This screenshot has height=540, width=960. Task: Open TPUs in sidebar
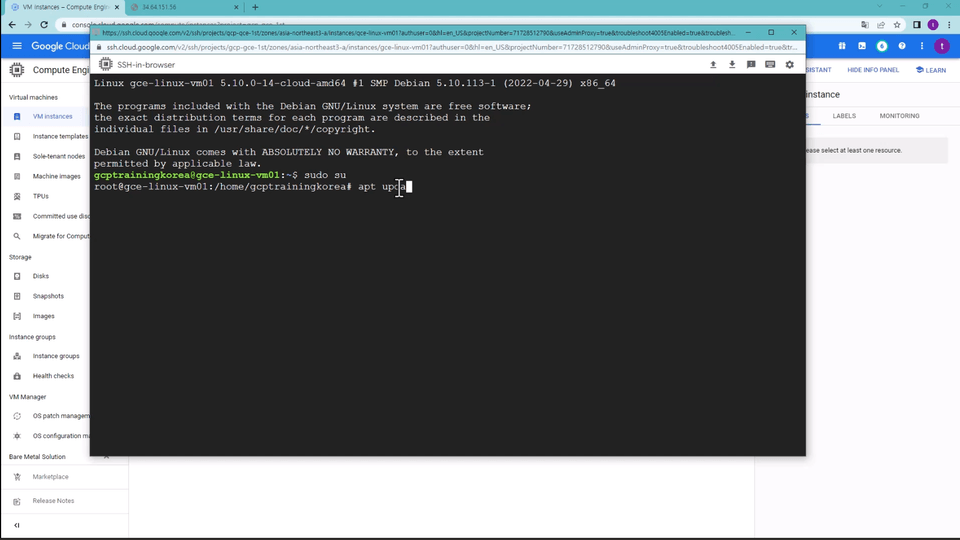click(40, 197)
